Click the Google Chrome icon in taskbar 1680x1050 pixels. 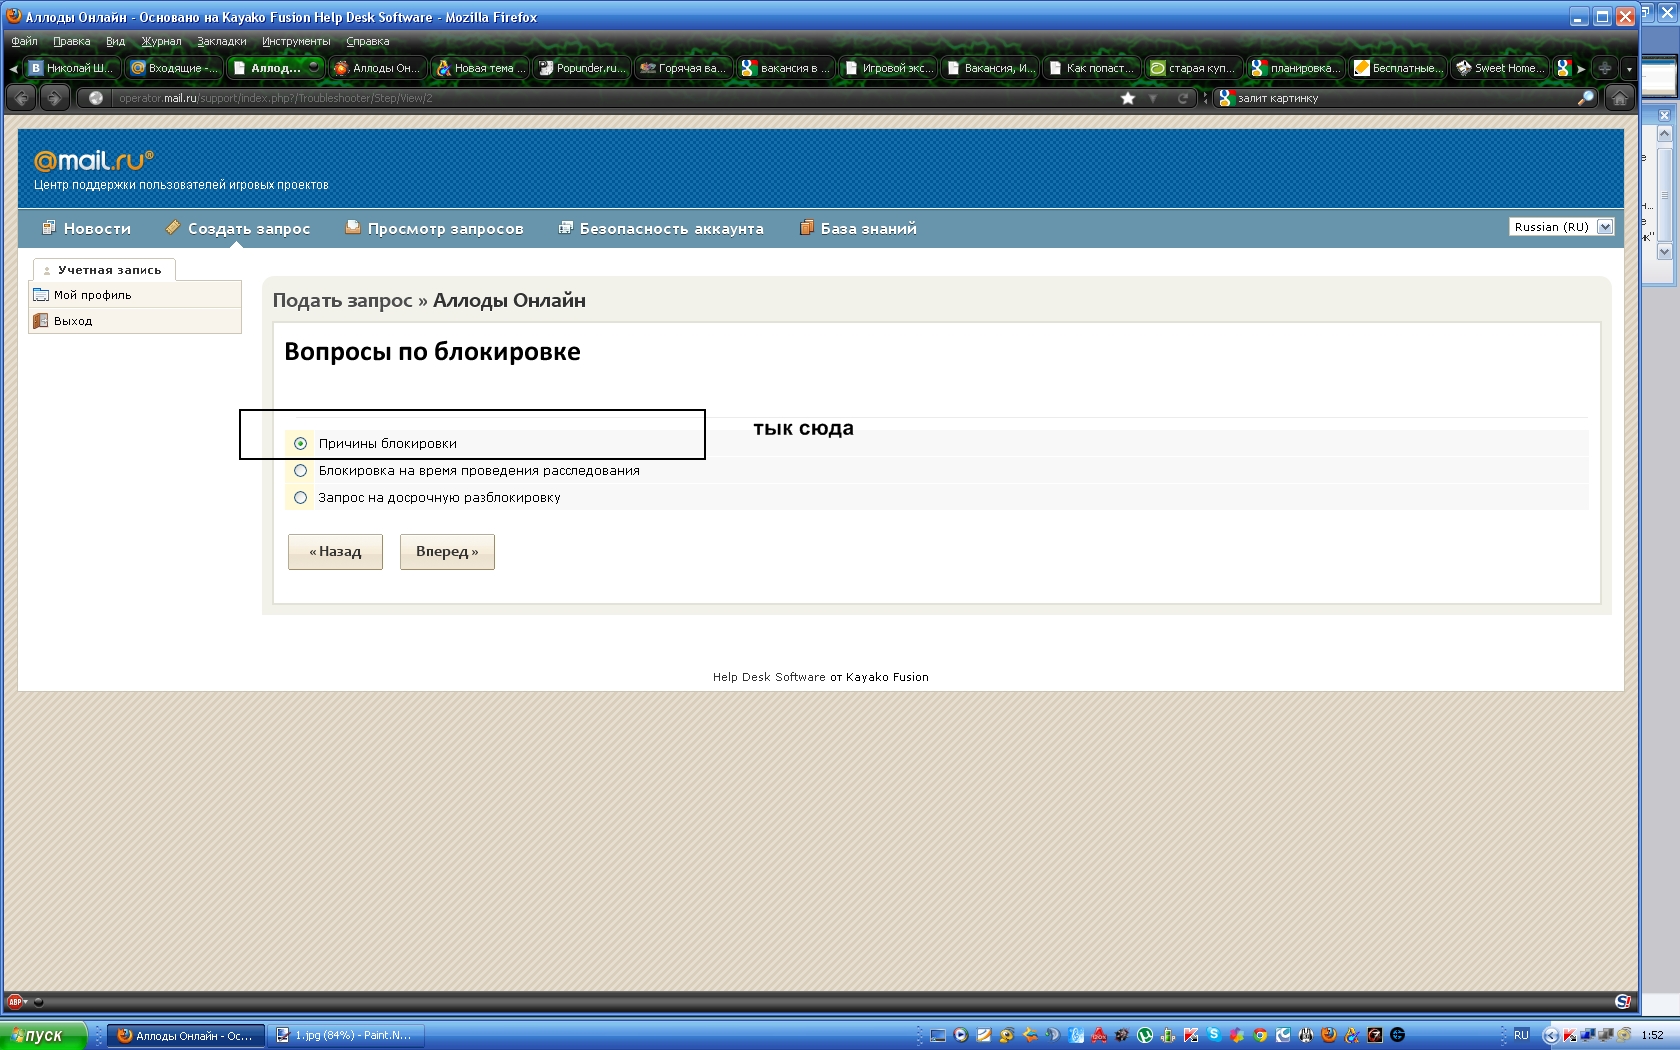(1260, 1036)
